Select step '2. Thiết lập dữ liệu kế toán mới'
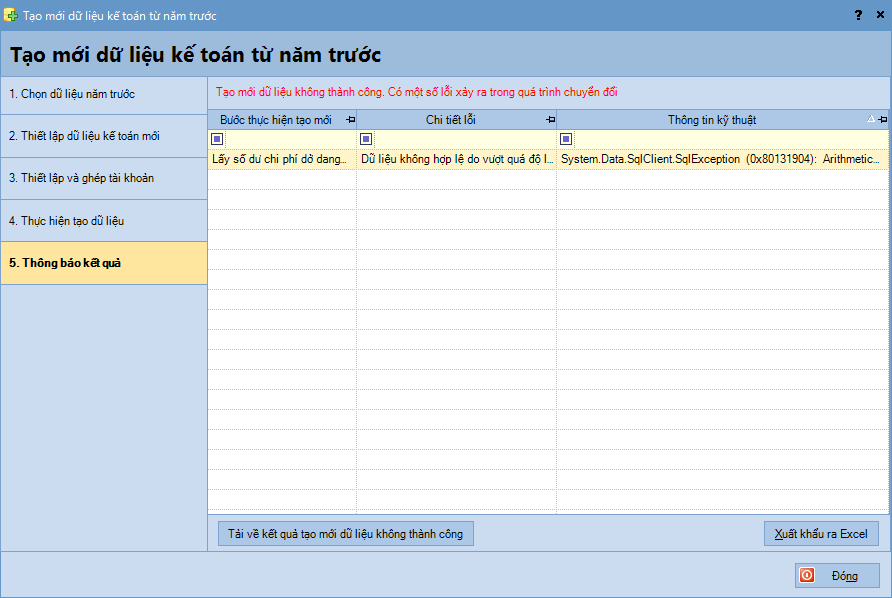The image size is (892, 598). click(104, 136)
